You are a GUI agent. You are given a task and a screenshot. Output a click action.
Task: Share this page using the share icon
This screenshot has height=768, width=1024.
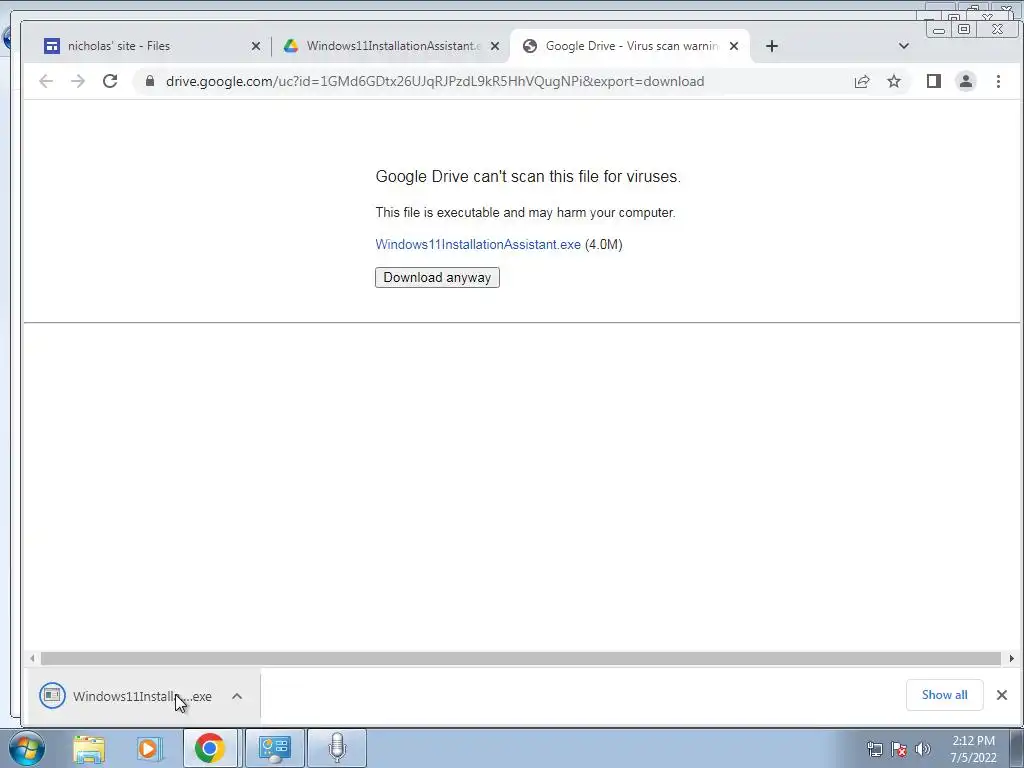tap(862, 81)
